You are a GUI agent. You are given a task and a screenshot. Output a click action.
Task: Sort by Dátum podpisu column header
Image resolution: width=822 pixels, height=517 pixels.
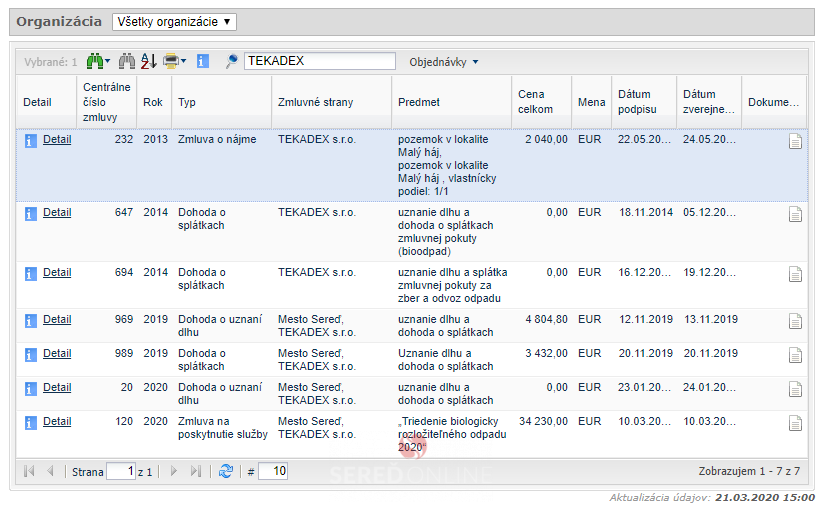pos(644,102)
